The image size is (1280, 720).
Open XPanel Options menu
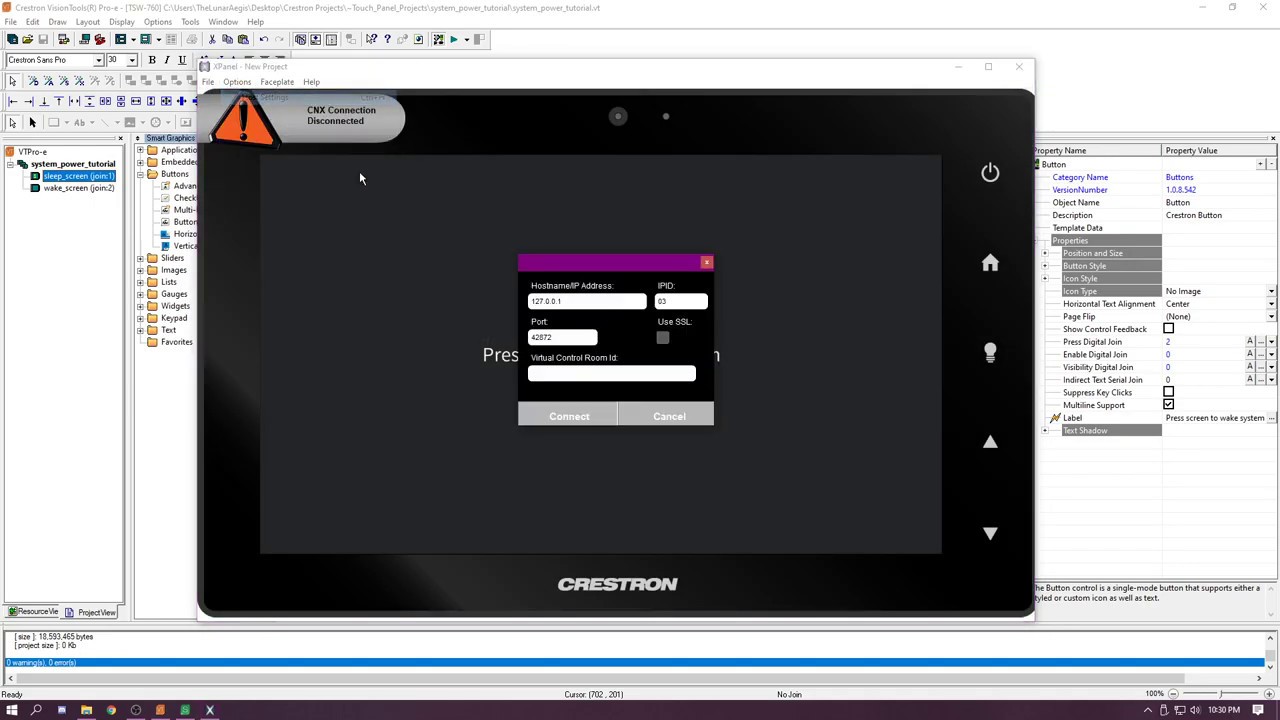[x=237, y=82]
